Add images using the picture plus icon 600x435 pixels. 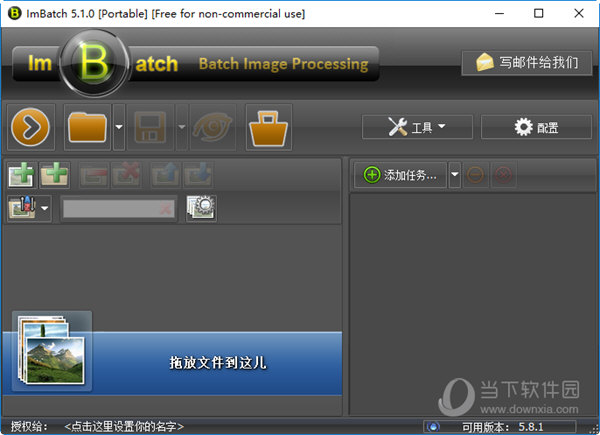pyautogui.click(x=22, y=175)
